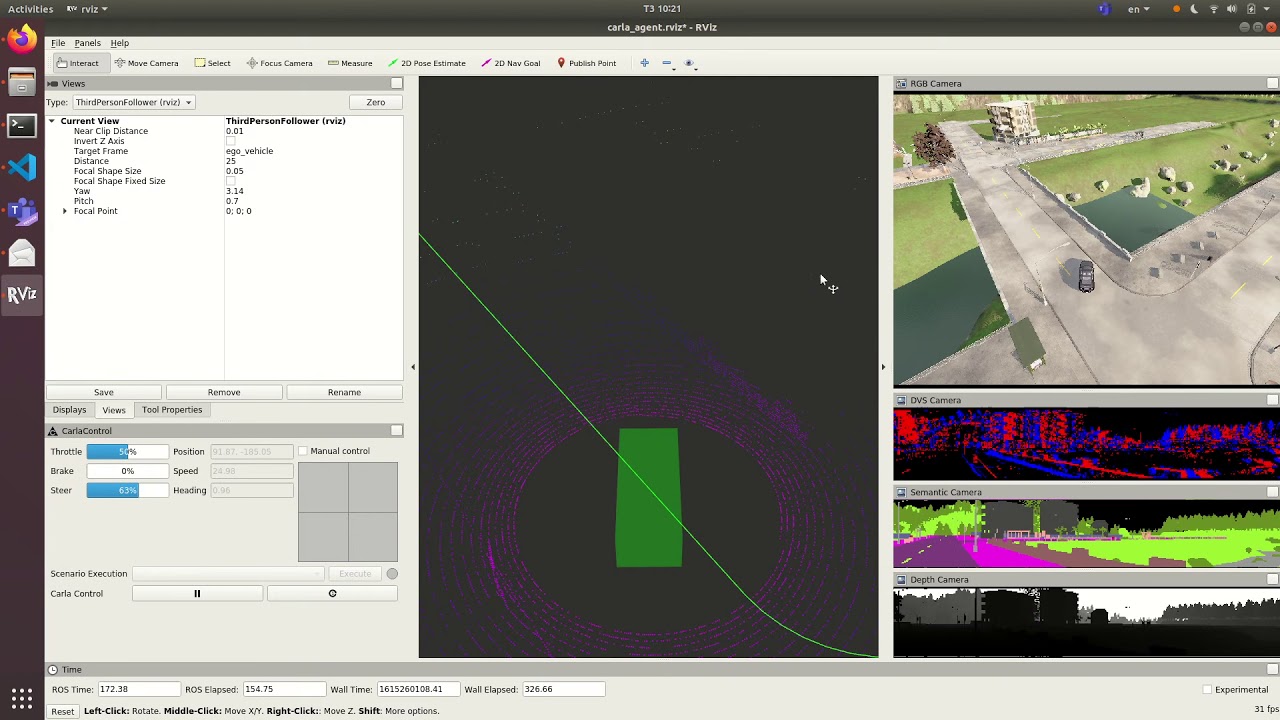Image resolution: width=1280 pixels, height=720 pixels.
Task: Open the en input language menu
Action: click(1138, 9)
